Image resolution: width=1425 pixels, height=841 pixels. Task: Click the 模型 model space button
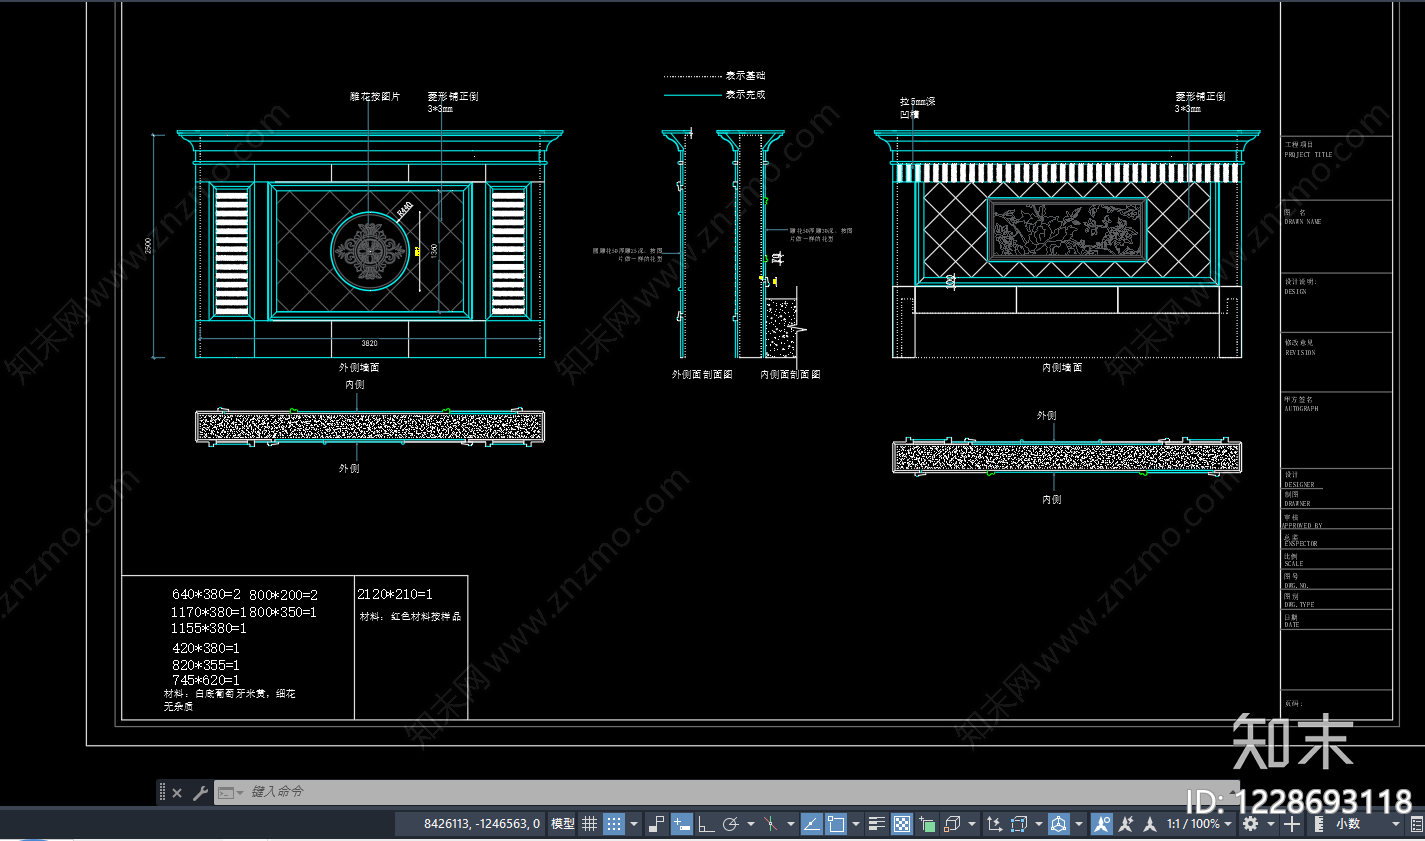(563, 824)
